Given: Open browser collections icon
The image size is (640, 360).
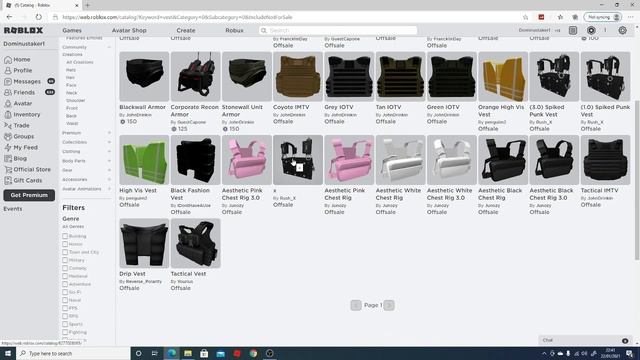Looking at the screenshot, I should pyautogui.click(x=575, y=17).
